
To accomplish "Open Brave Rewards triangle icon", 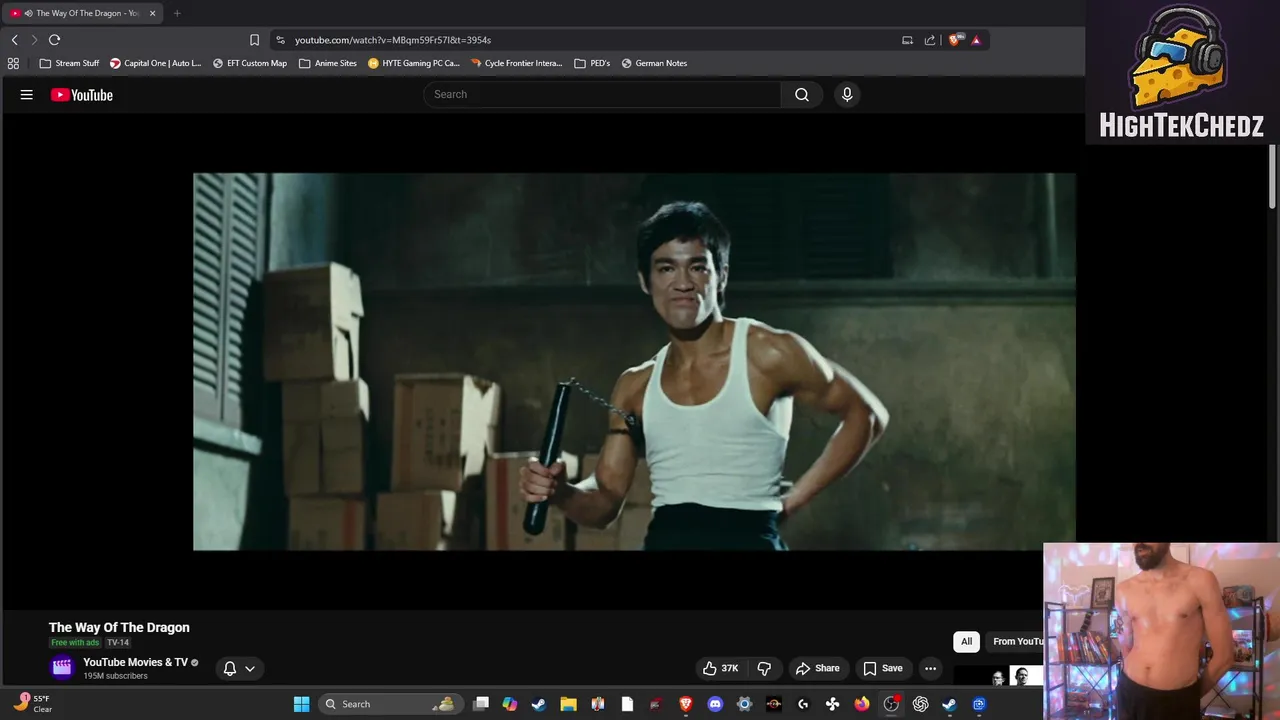I will (976, 40).
